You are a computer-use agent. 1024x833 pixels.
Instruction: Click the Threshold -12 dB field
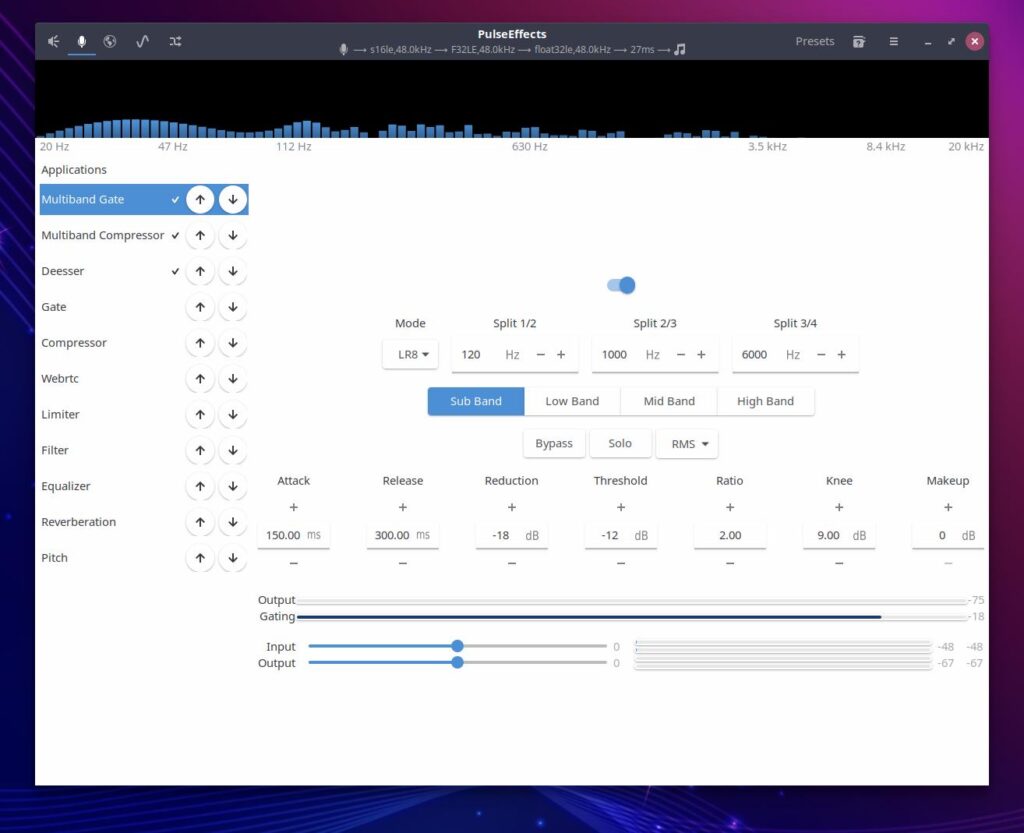pos(621,535)
